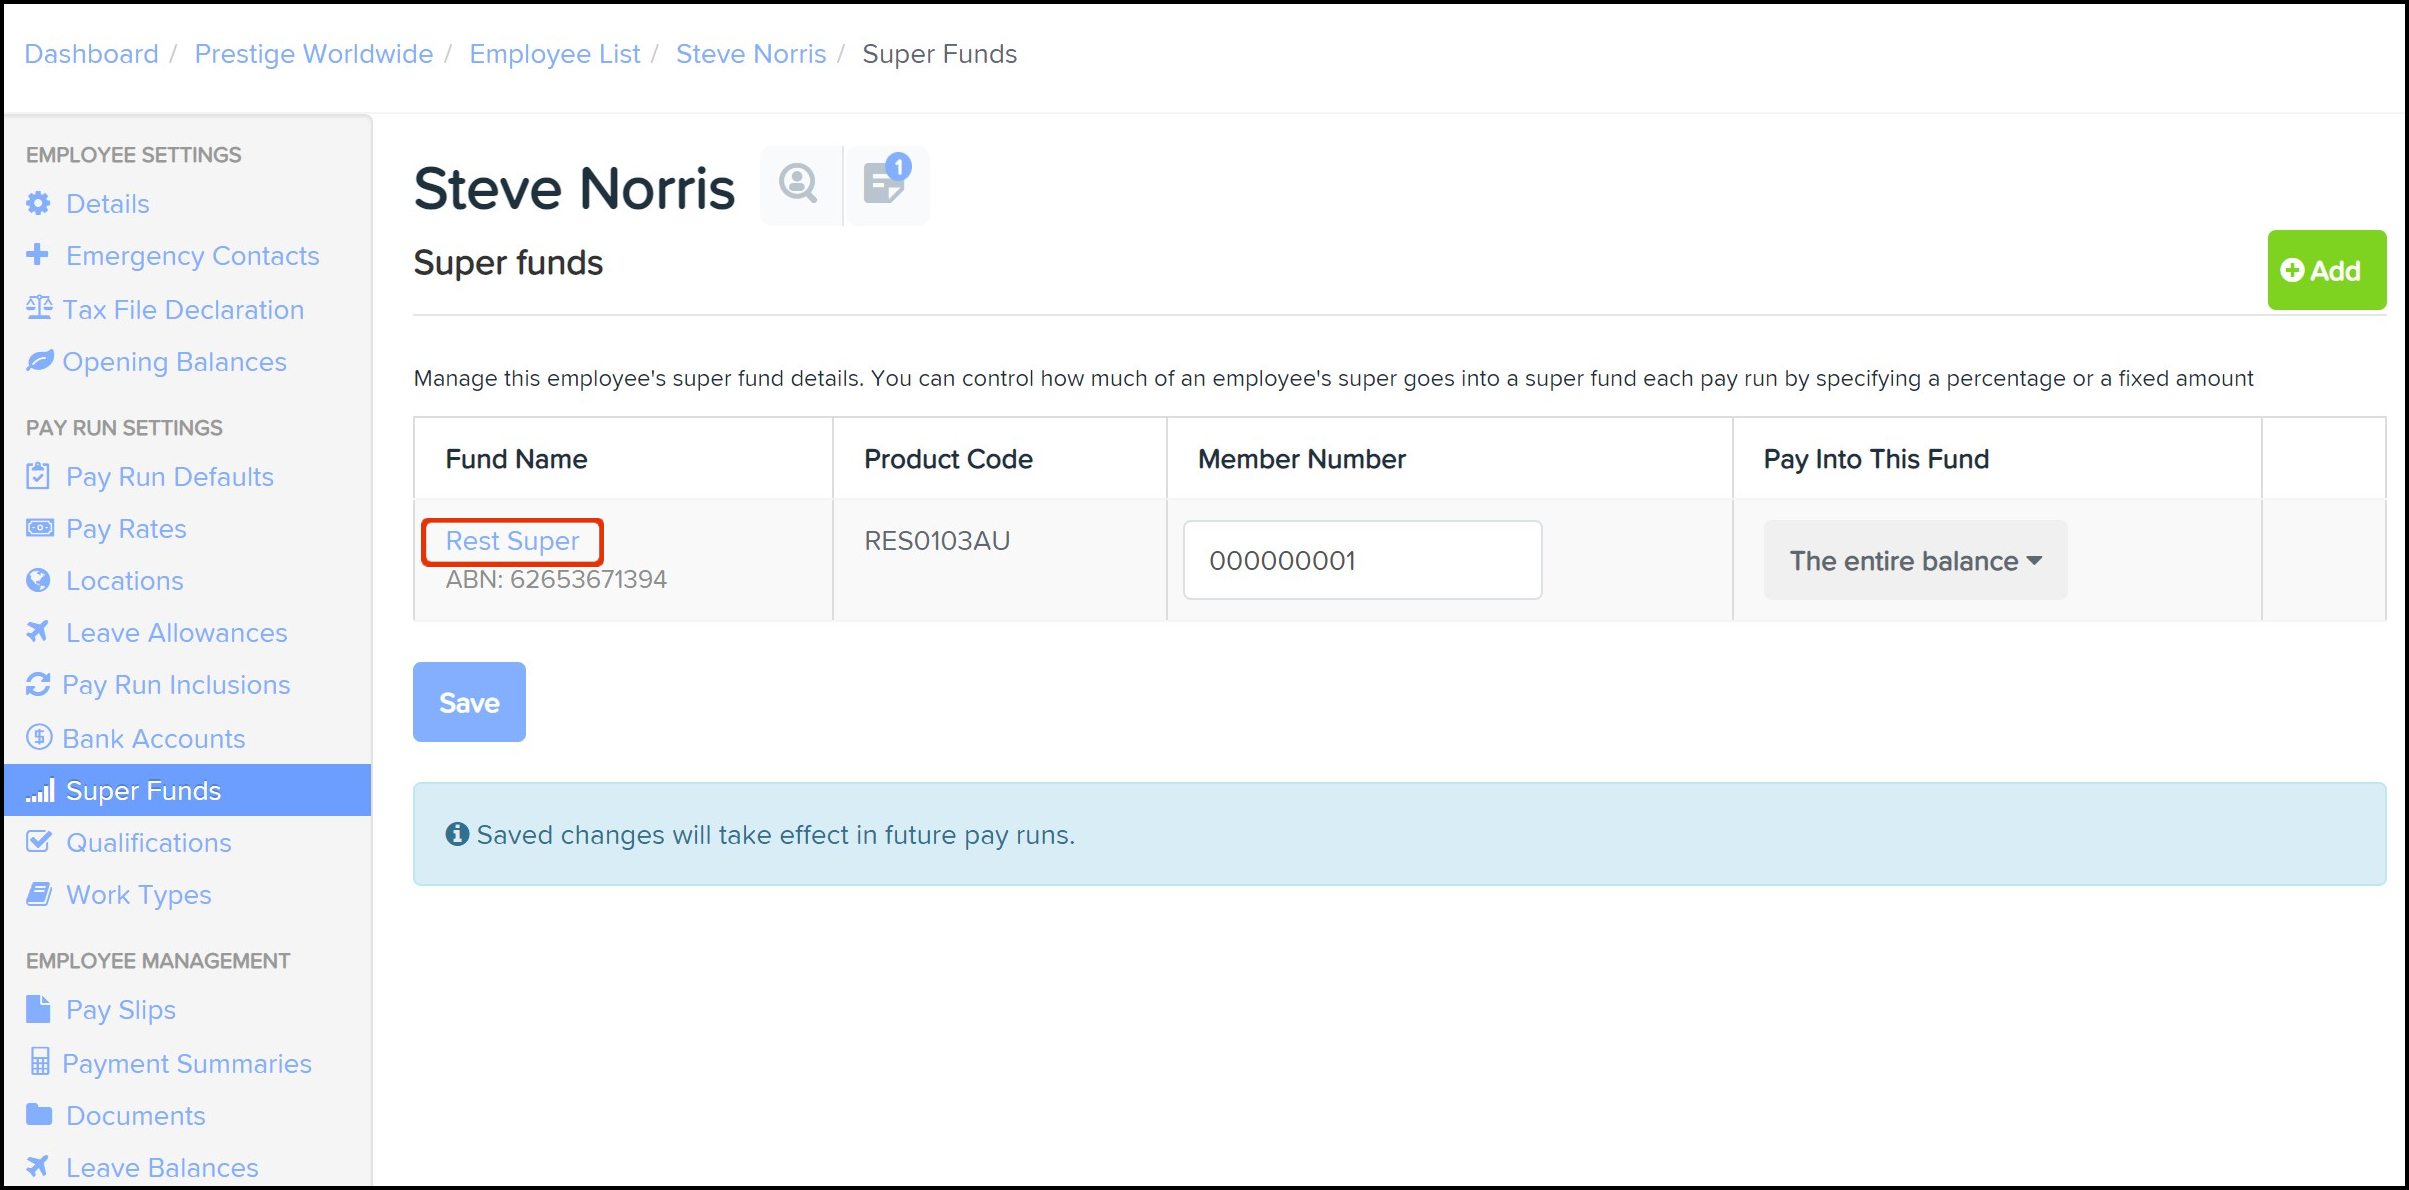Go to Prestige Worldwide breadcrumb
2409x1190 pixels.
[x=313, y=54]
